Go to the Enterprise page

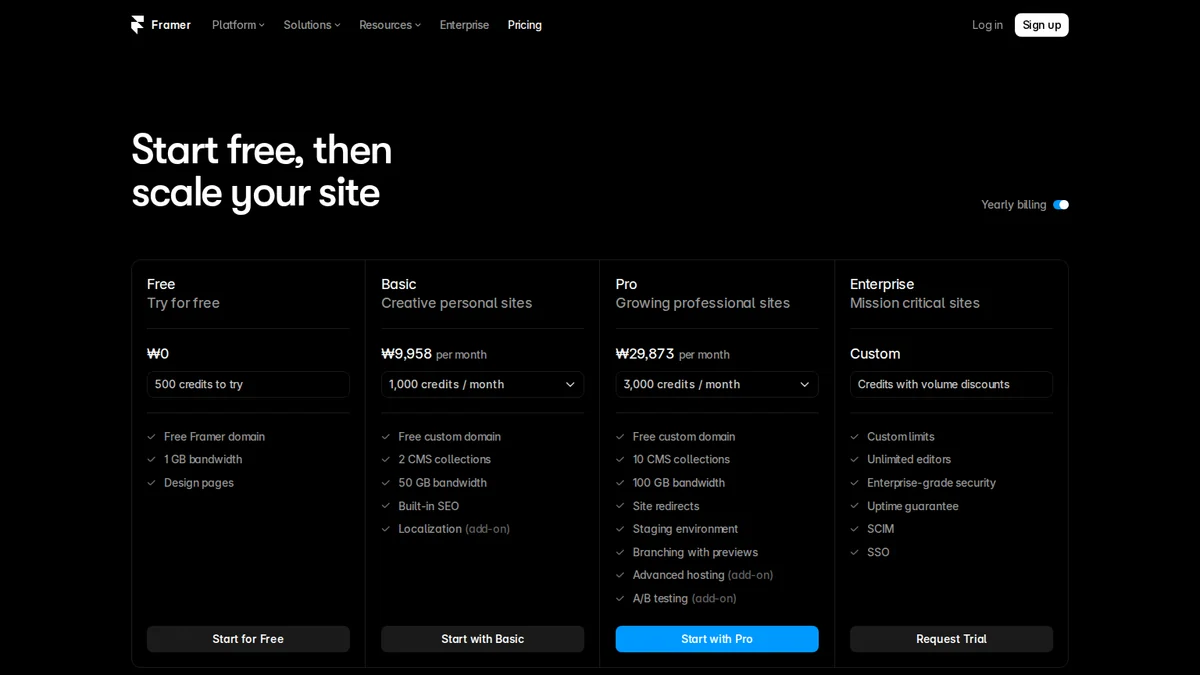[x=464, y=25]
